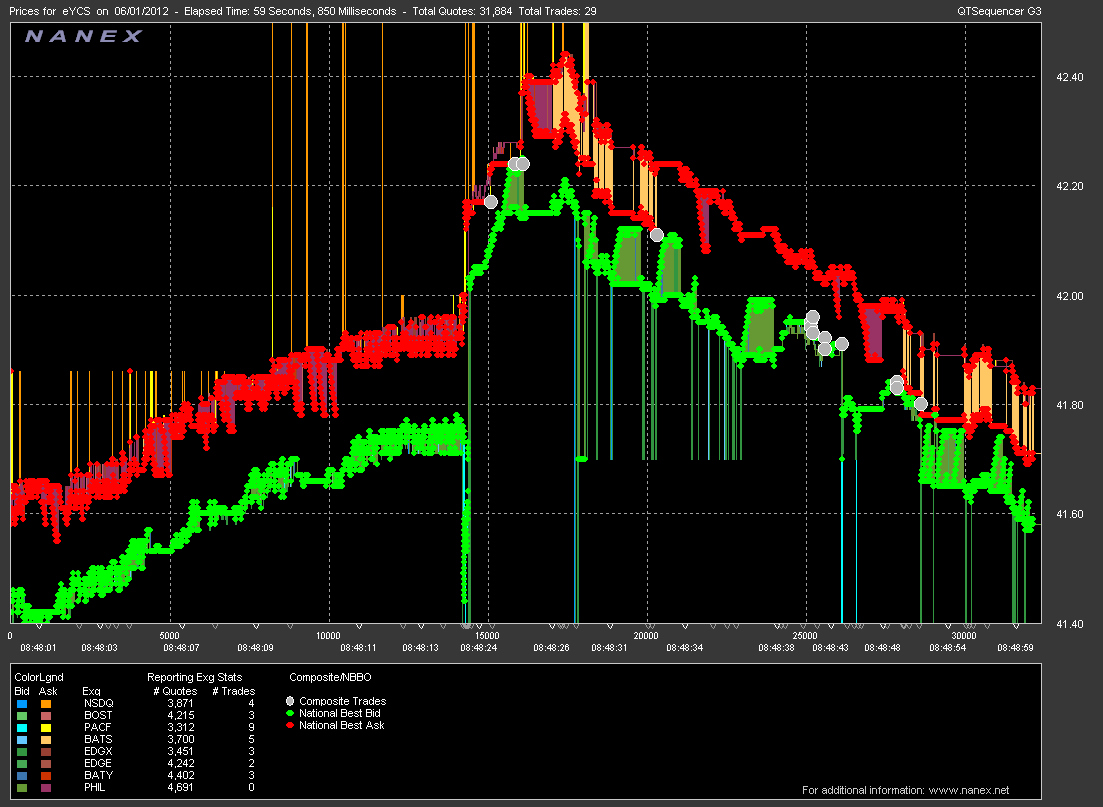Select the NSDQ quote count 3,871
Image resolution: width=1103 pixels, height=807 pixels.
pyautogui.click(x=180, y=704)
